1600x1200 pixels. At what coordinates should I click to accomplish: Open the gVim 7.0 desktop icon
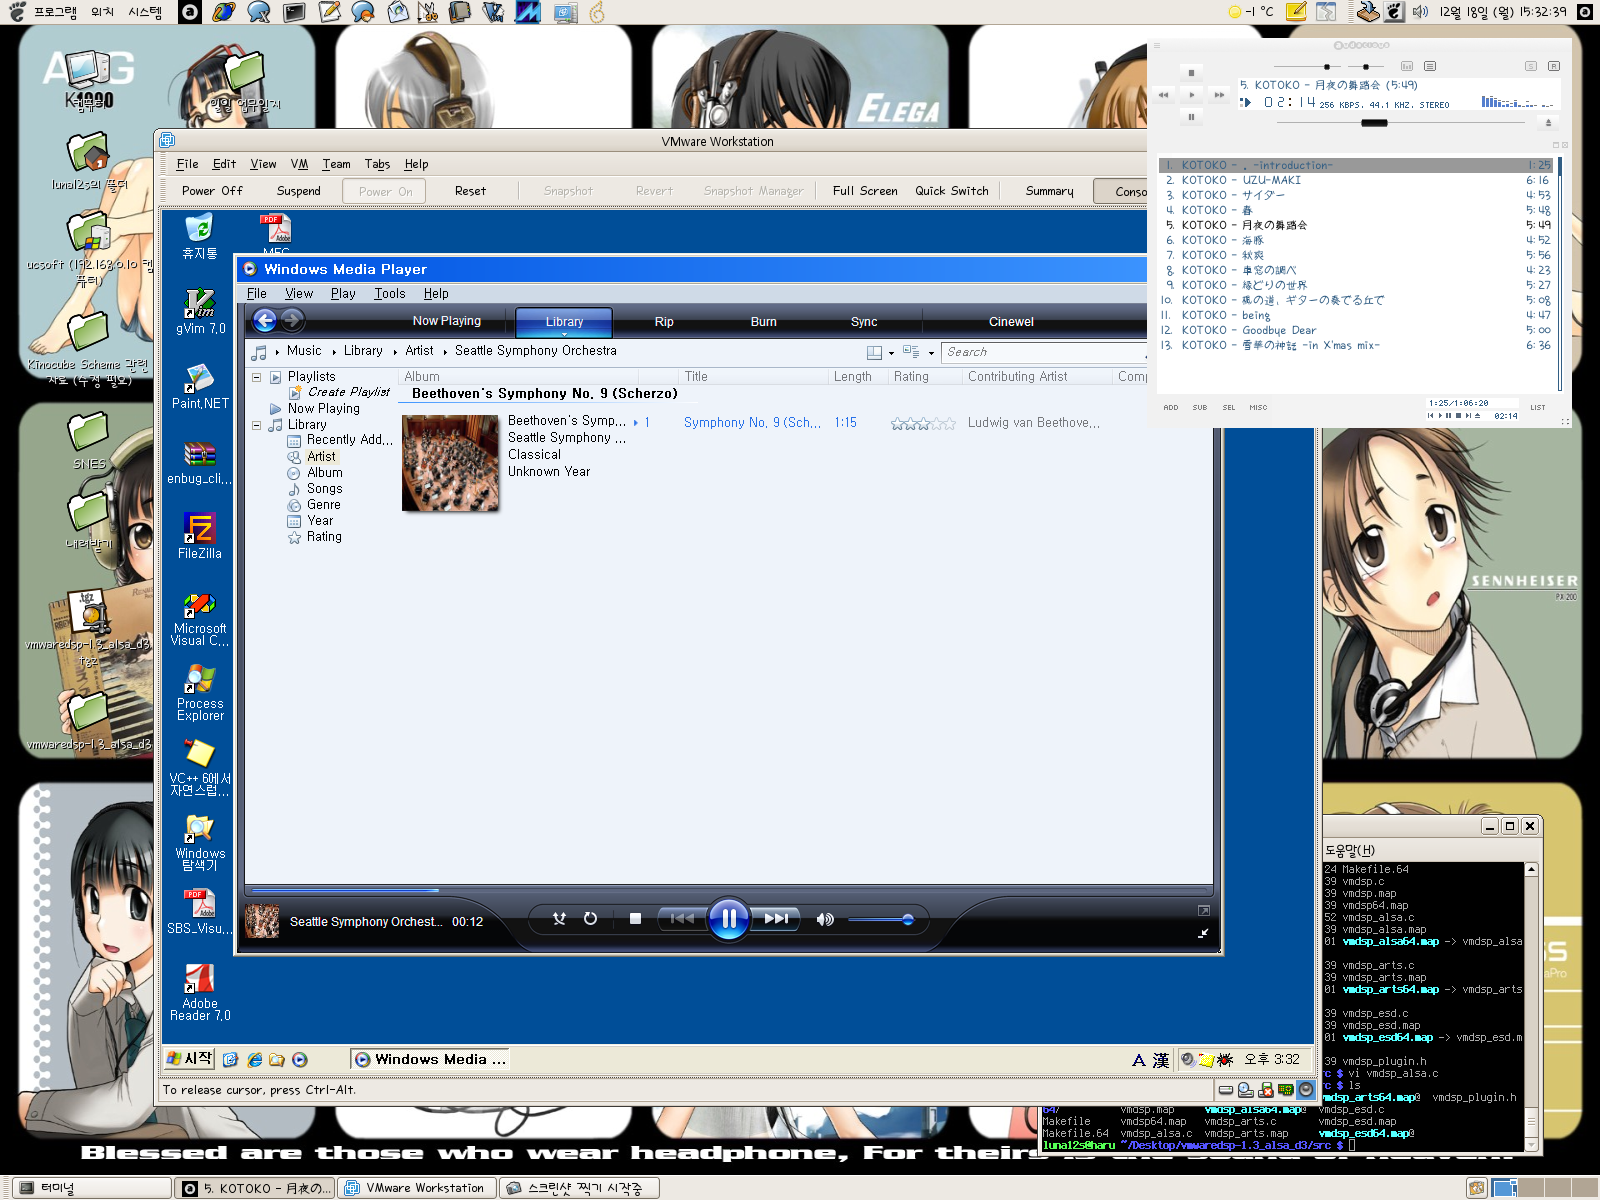(200, 310)
